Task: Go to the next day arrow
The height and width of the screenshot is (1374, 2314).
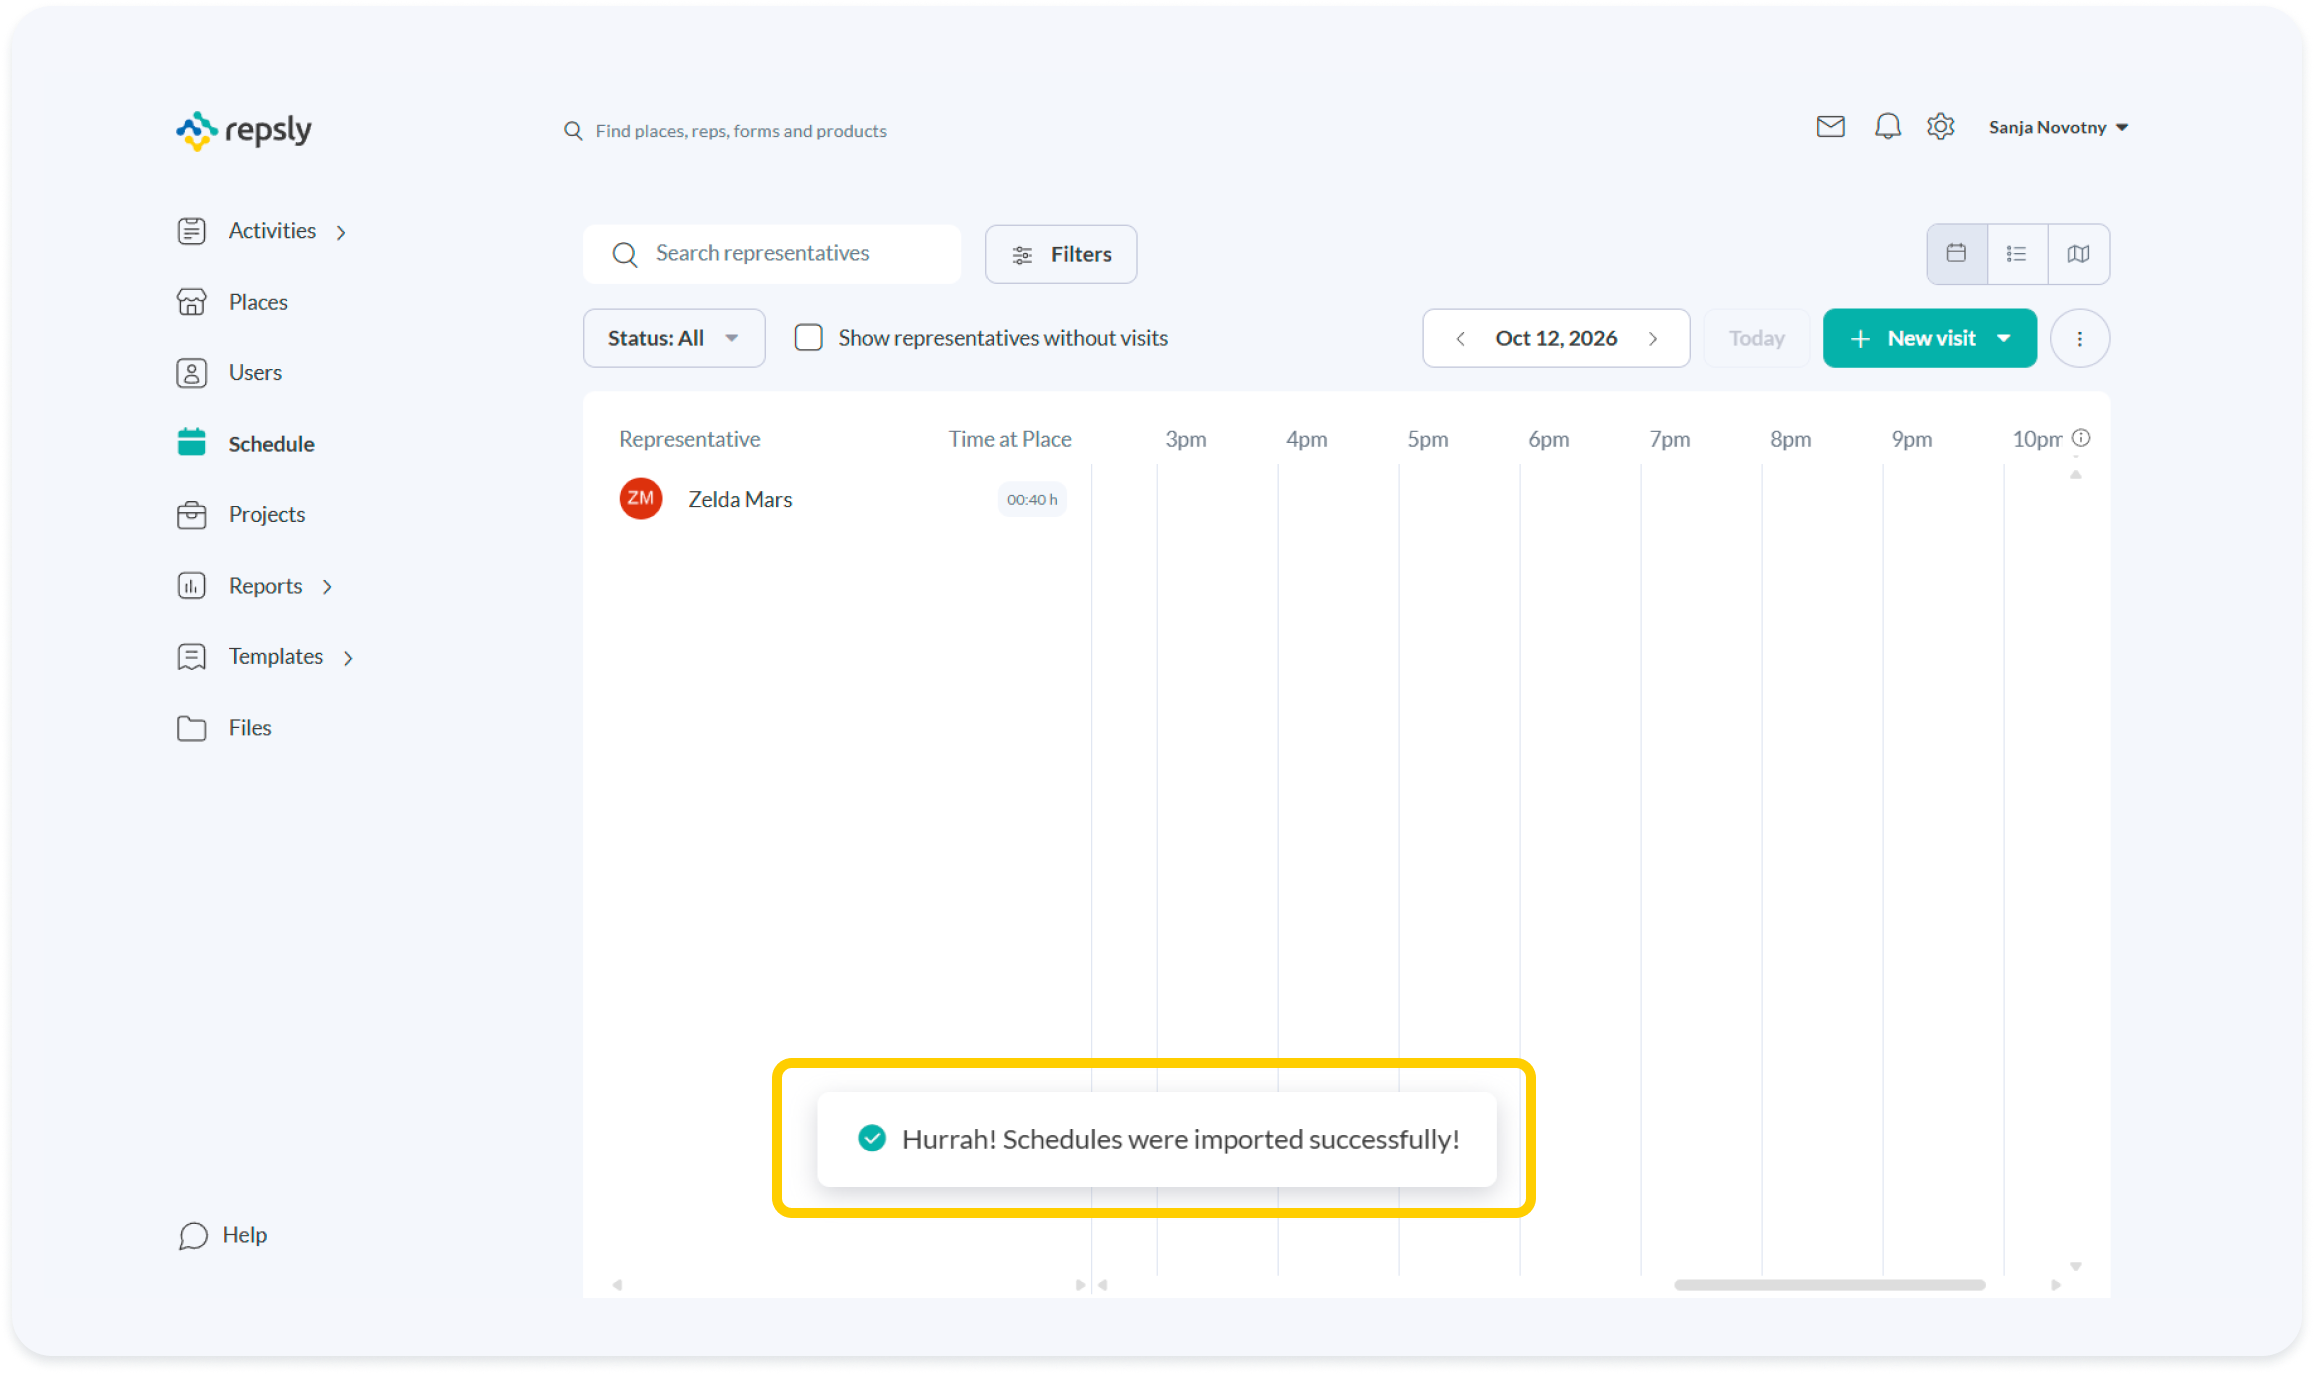Action: coord(1653,339)
